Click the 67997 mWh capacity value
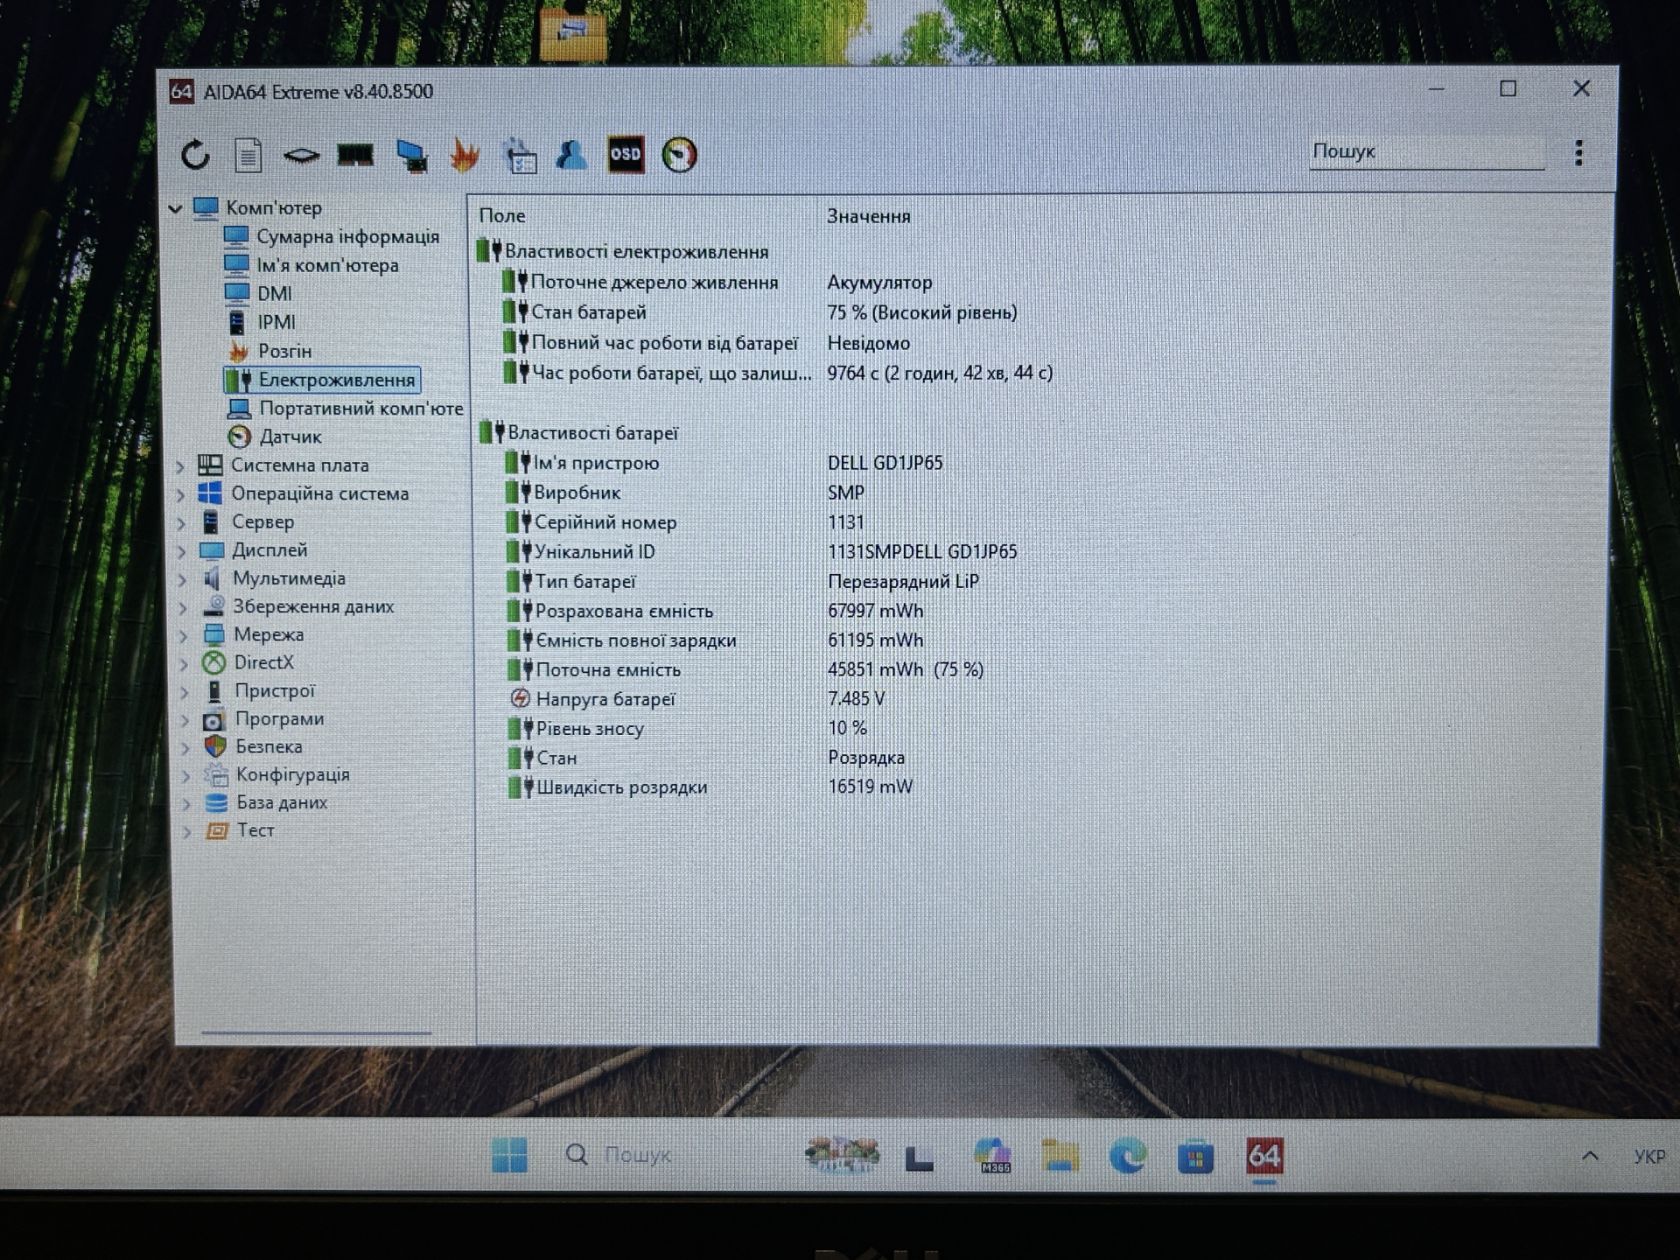This screenshot has width=1680, height=1260. 875,611
